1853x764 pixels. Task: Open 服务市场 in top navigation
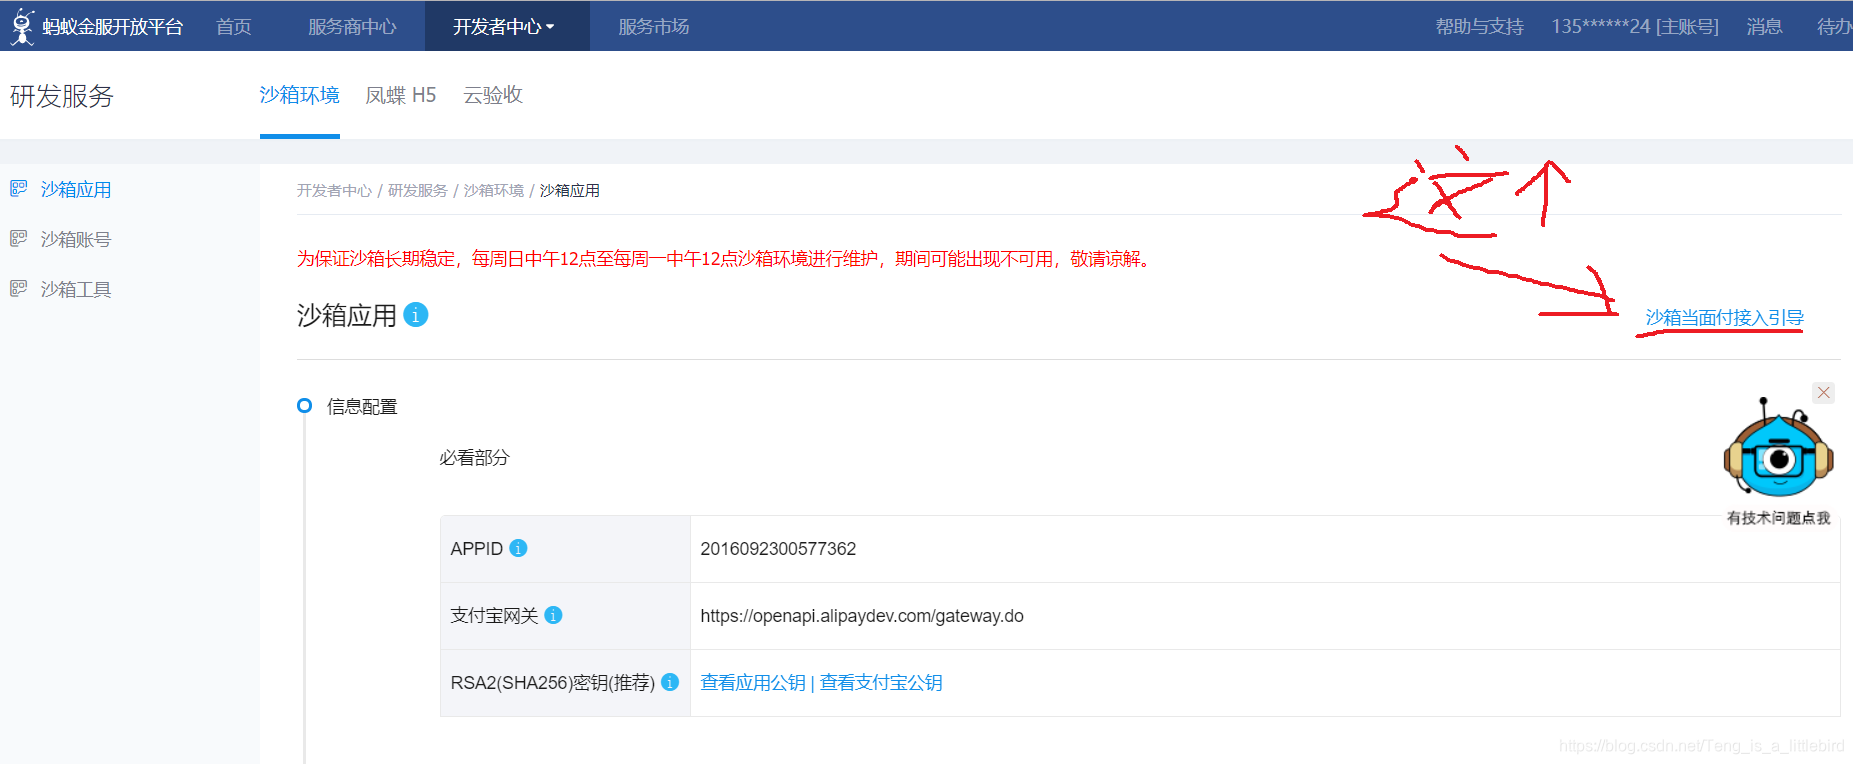click(654, 26)
